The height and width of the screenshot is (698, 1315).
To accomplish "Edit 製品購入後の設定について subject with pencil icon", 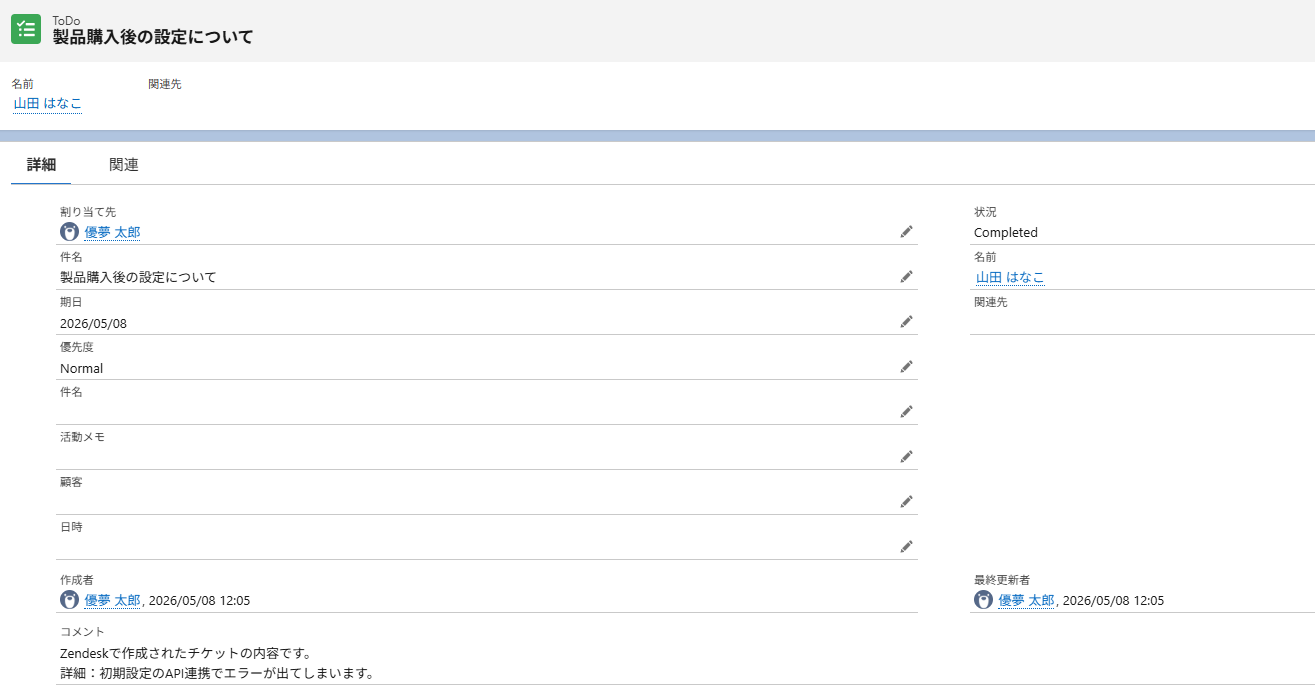I will click(906, 277).
